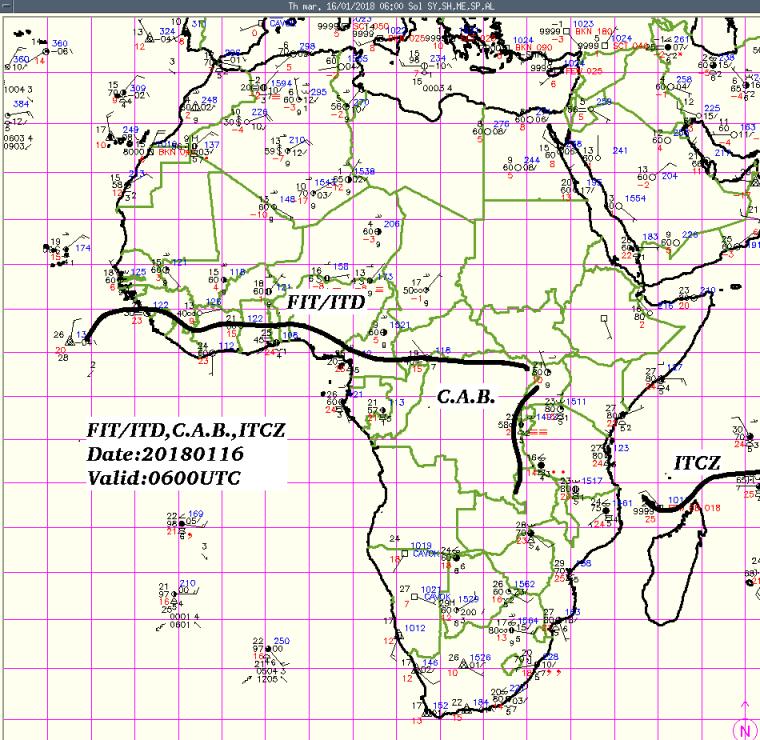This screenshot has width=760, height=740.
Task: Click the '0603 4' ship report text
Action: (18, 138)
